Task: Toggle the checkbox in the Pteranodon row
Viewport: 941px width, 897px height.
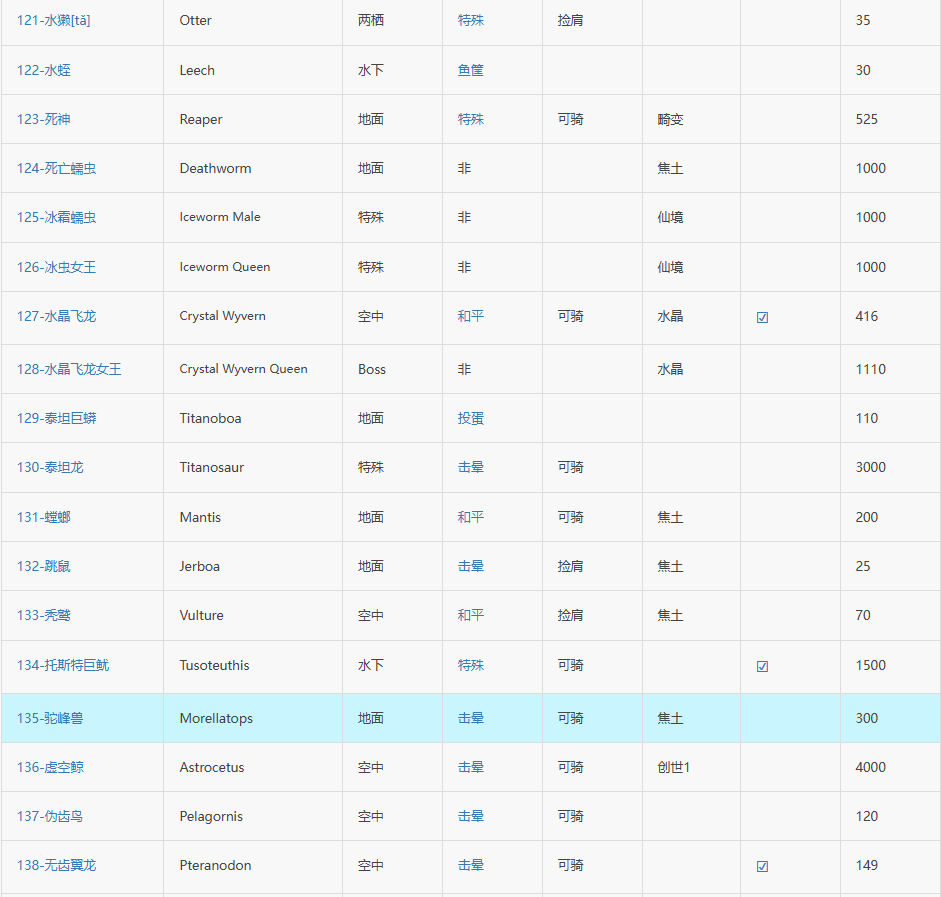Action: point(762,866)
